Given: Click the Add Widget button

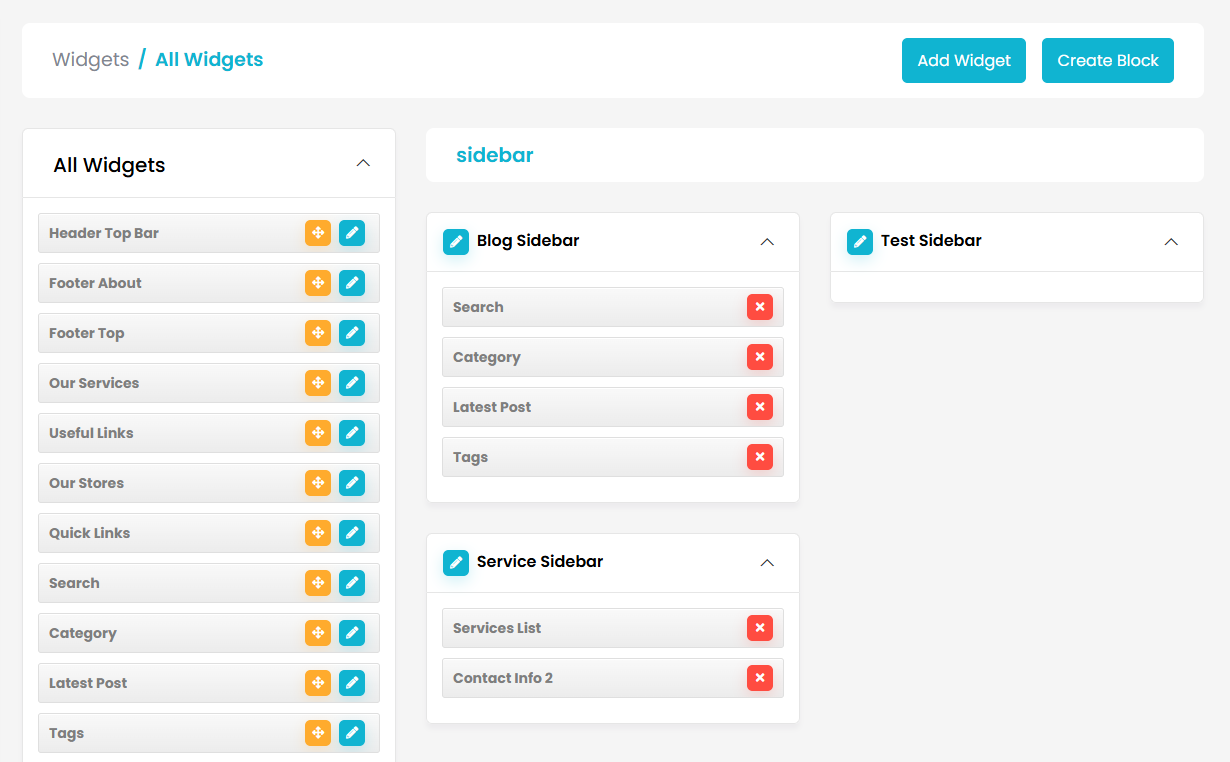Looking at the screenshot, I should pyautogui.click(x=963, y=60).
